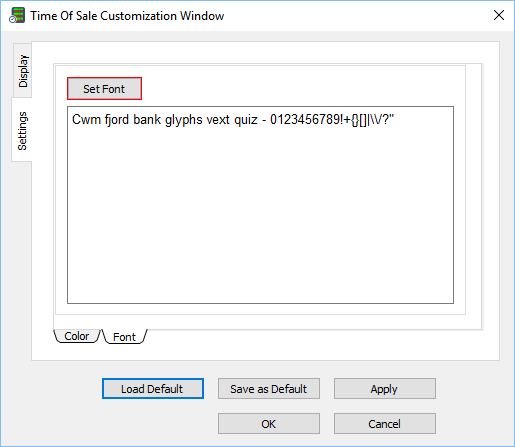Select the Font tab at the bottom
This screenshot has height=447, width=515.
125,337
